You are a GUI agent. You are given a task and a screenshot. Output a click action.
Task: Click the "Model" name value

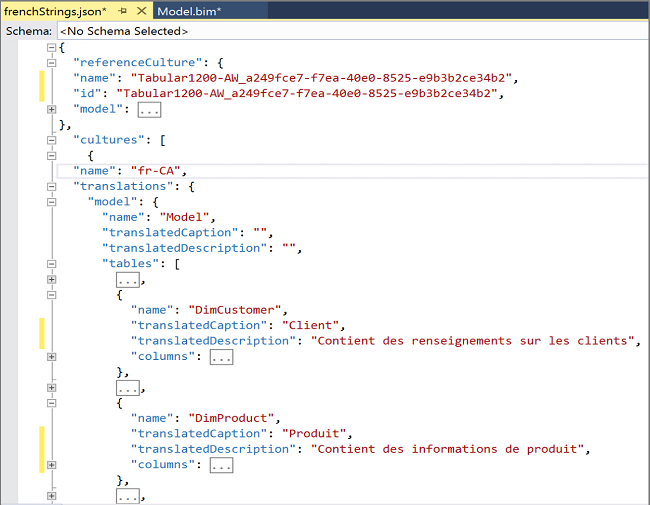click(x=184, y=217)
